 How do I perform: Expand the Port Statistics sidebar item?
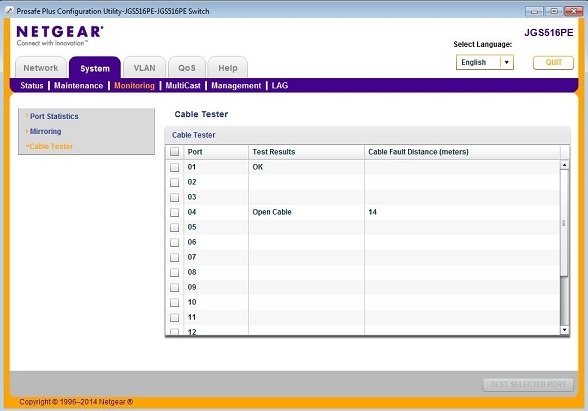pos(54,116)
